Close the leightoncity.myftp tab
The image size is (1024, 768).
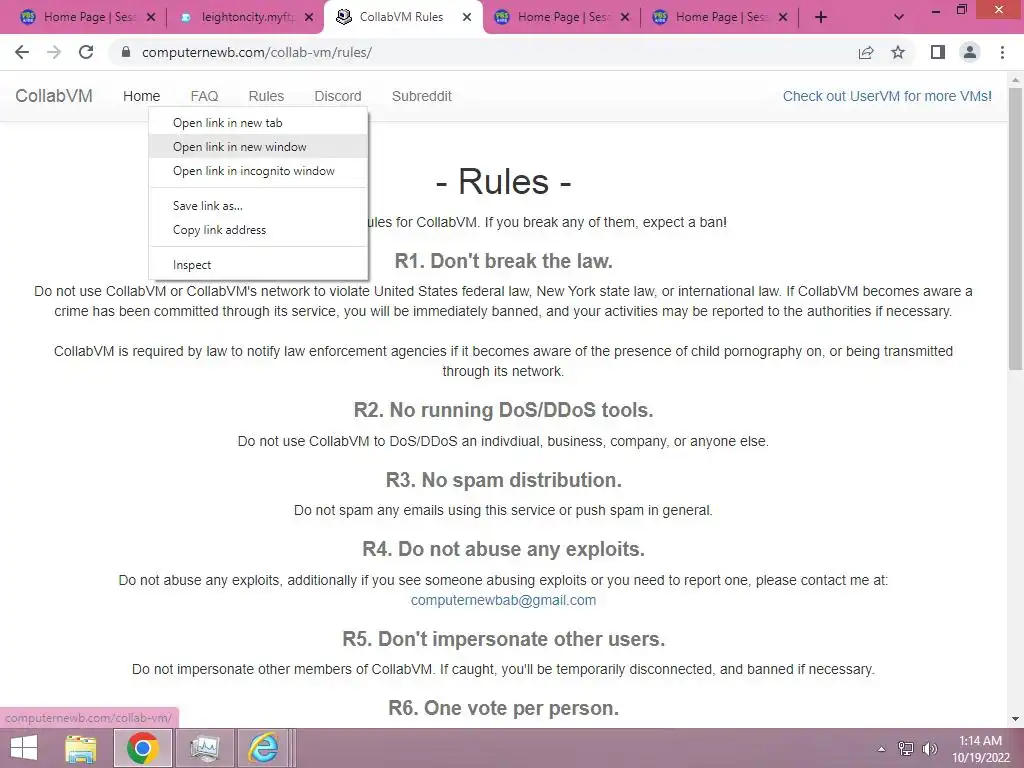point(309,17)
